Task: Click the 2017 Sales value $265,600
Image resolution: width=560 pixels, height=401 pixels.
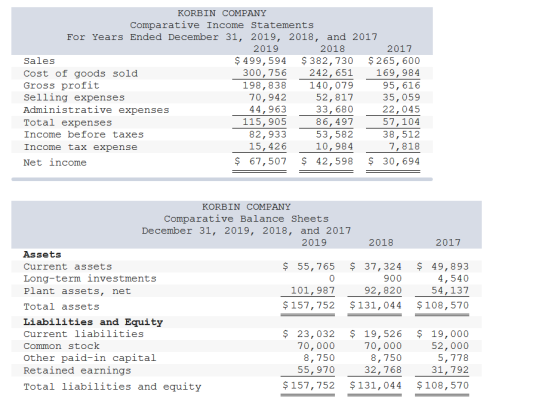Action: click(394, 61)
